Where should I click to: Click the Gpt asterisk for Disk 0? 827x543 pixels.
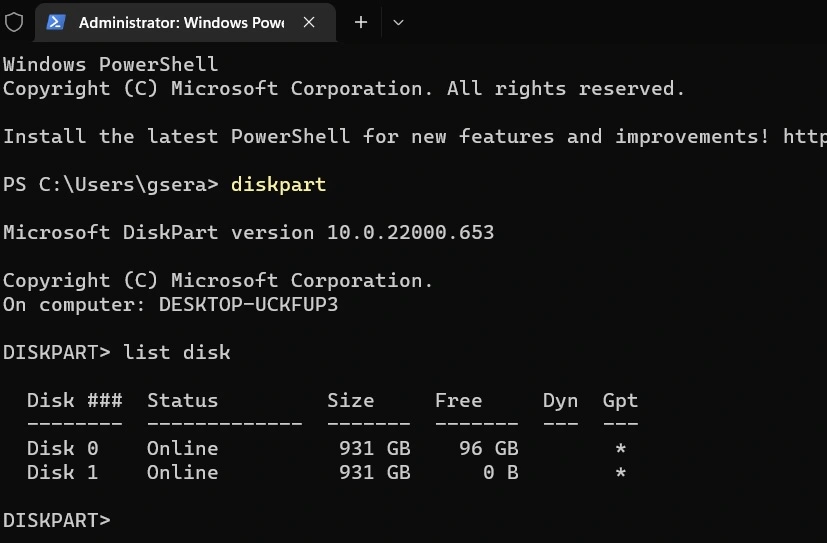621,450
